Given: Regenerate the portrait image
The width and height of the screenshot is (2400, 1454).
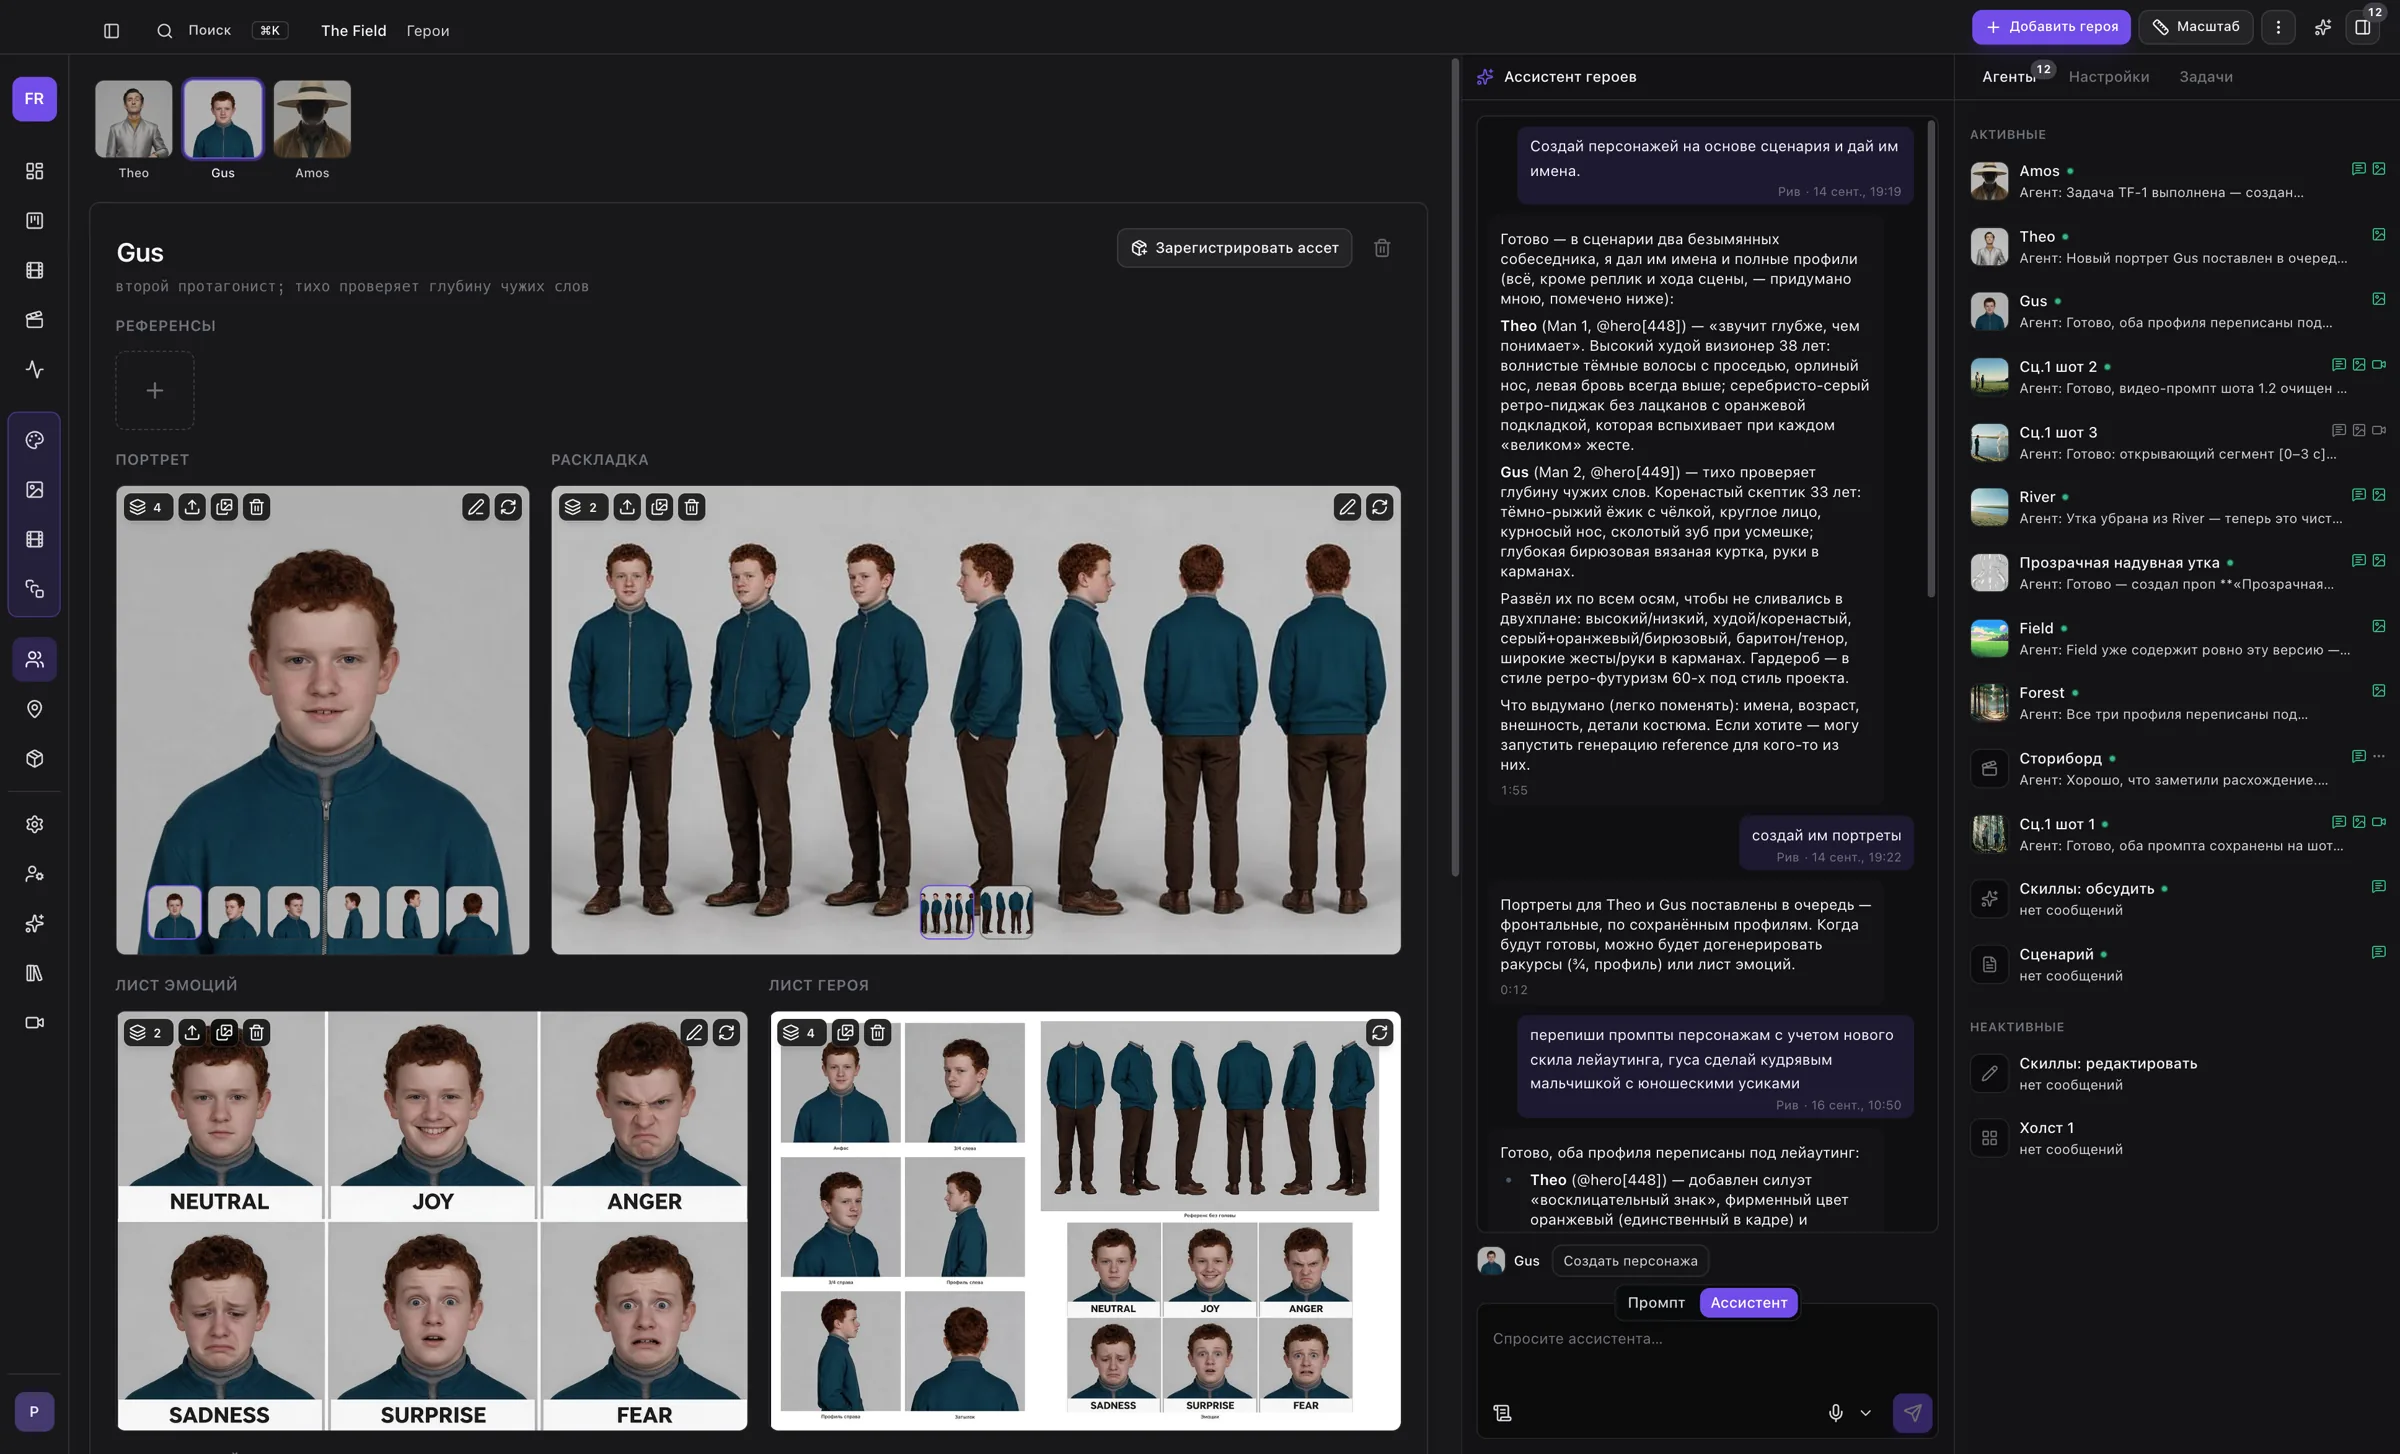Looking at the screenshot, I should point(508,507).
